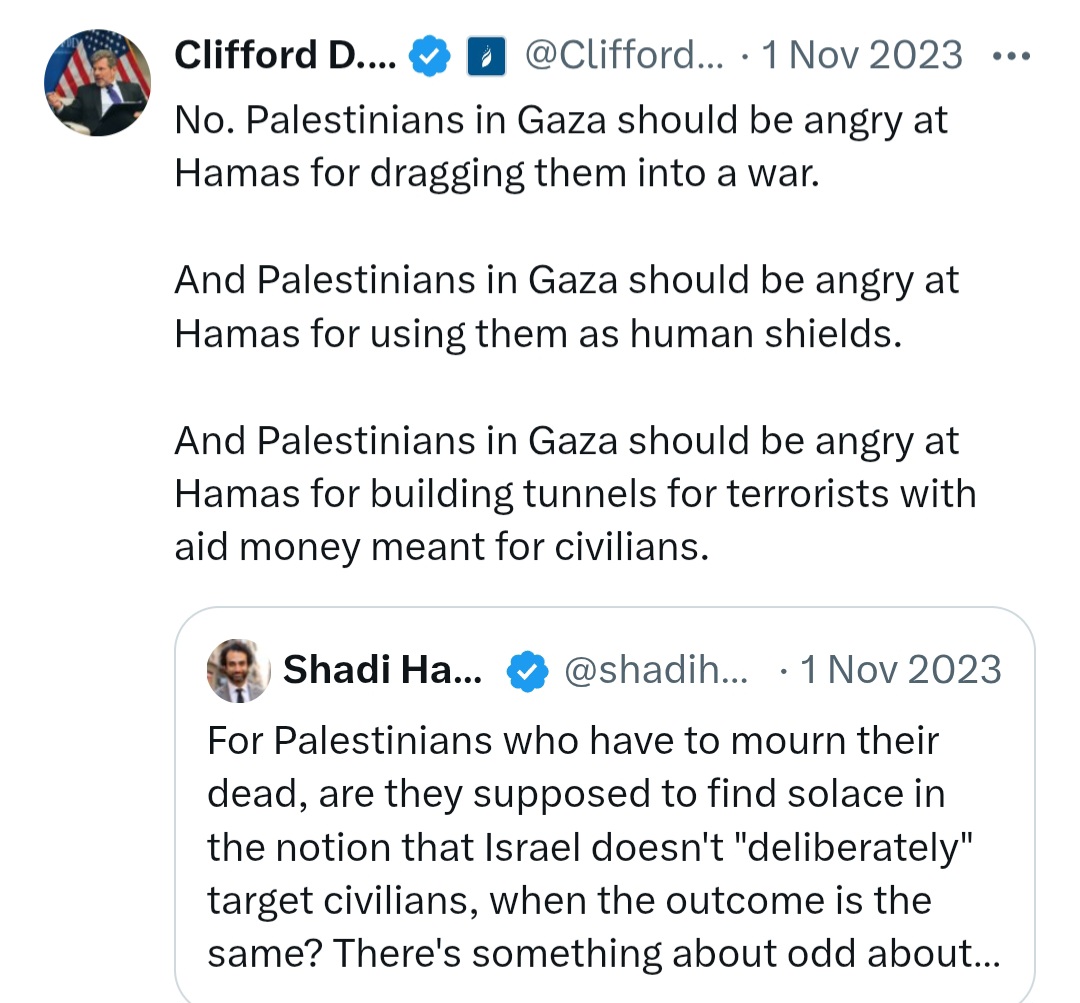Open the three-dot more options menu
The height and width of the screenshot is (1003, 1080).
1011,56
